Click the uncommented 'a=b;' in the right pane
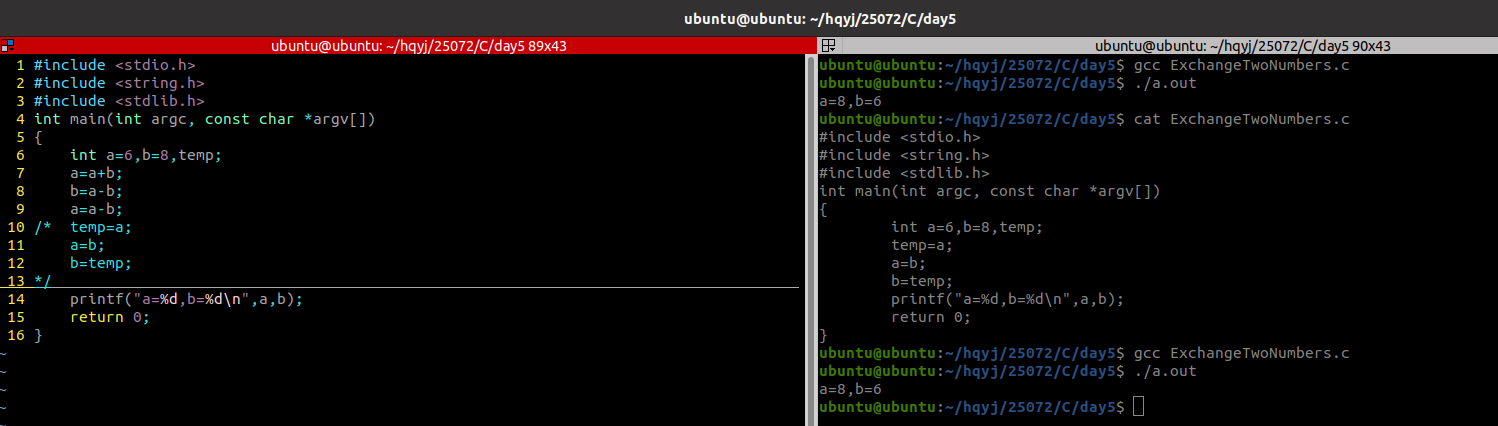This screenshot has width=1498, height=426. point(909,263)
